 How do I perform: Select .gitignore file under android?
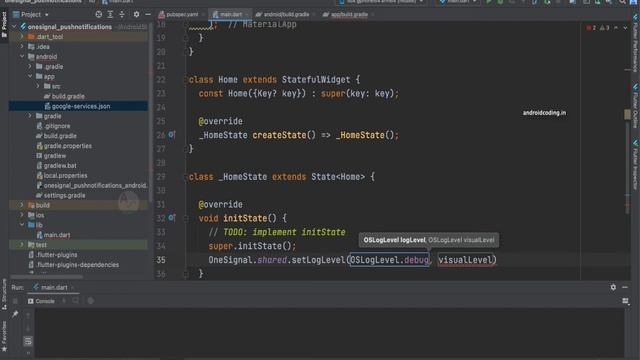(53, 126)
